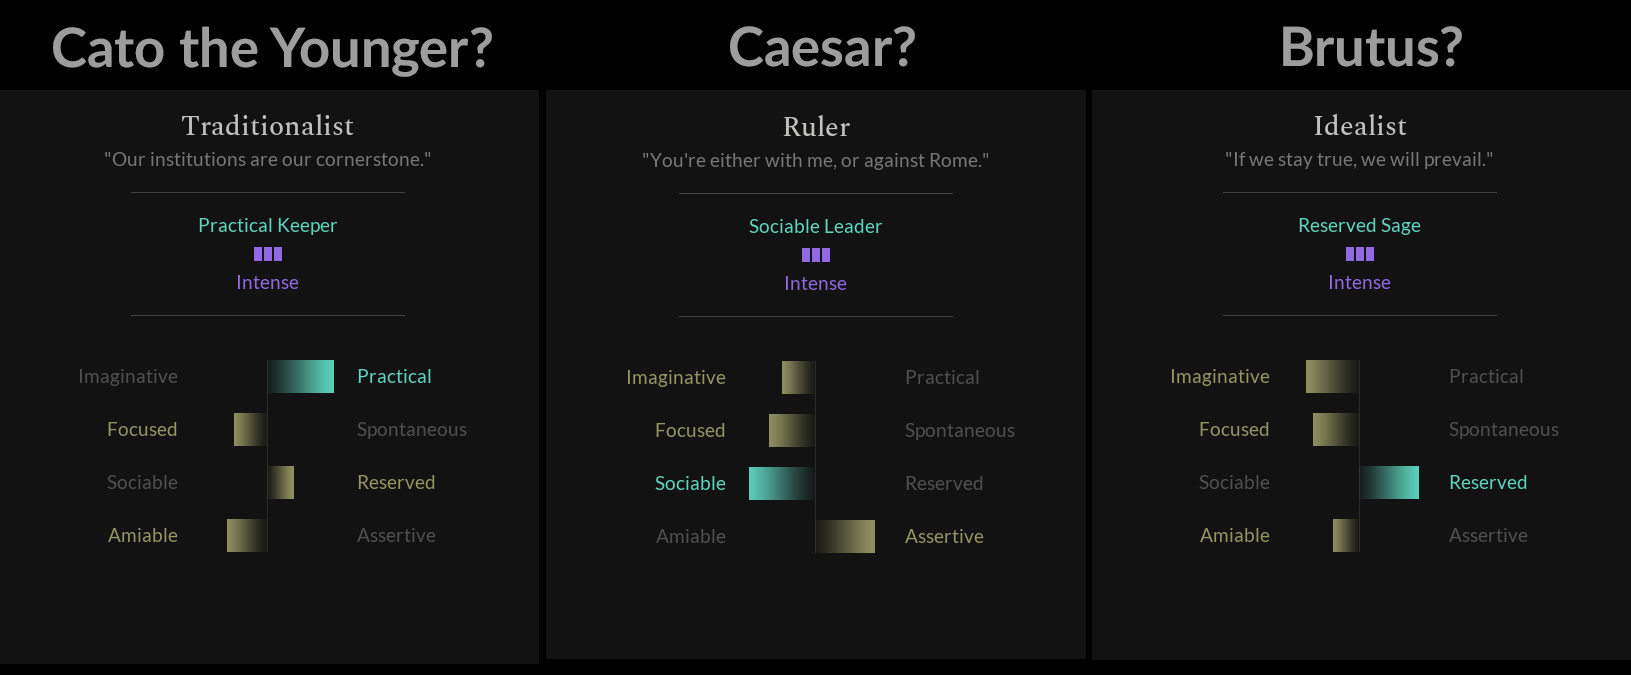Viewport: 1631px width, 675px height.
Task: Click Caesar's purple intensity bars icon
Action: (x=816, y=255)
